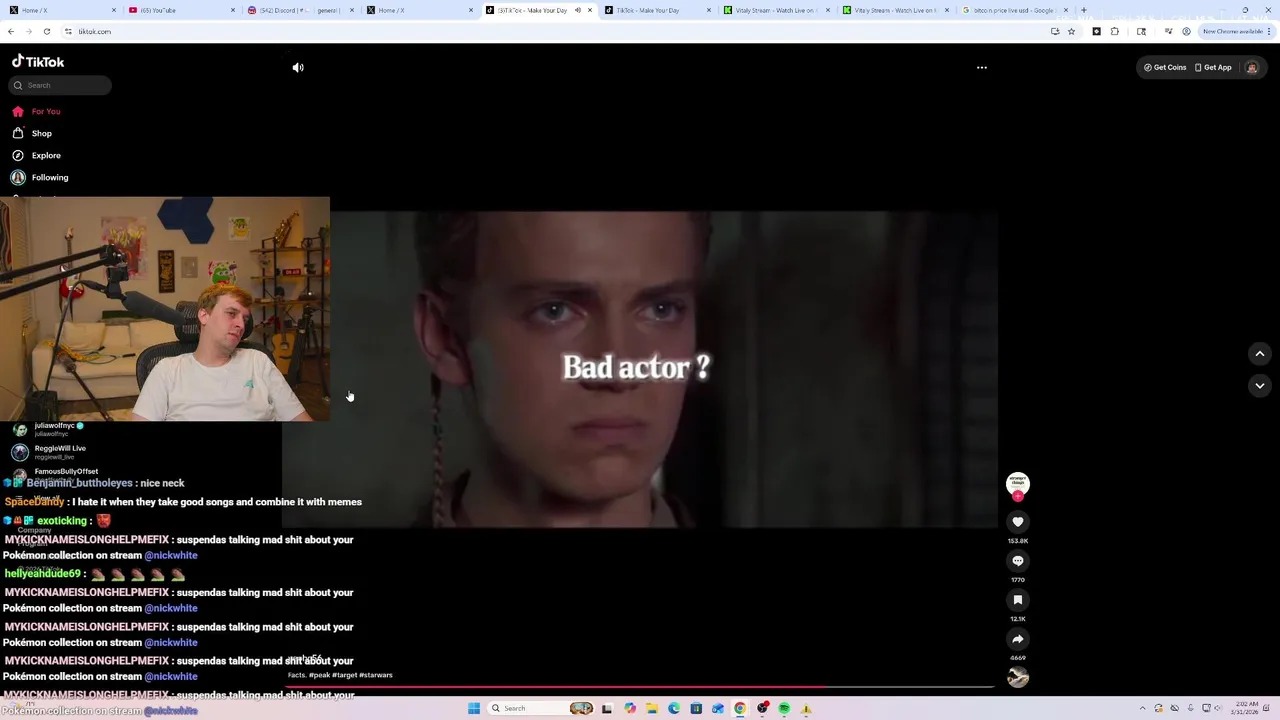Open Spotify from the taskbar
Image resolution: width=1280 pixels, height=720 pixels.
[784, 708]
